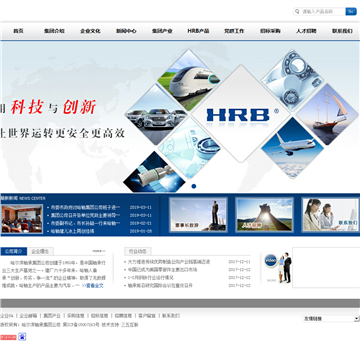Click the HRB logo diamond in banner
The image size is (360, 360).
pyautogui.click(x=241, y=114)
